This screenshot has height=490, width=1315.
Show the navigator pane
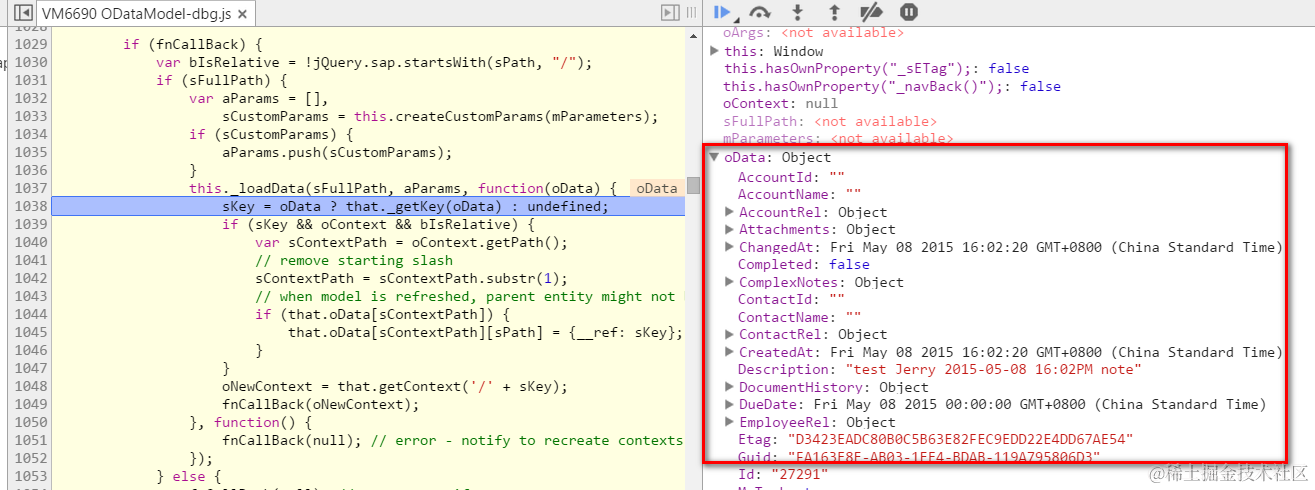(22, 13)
